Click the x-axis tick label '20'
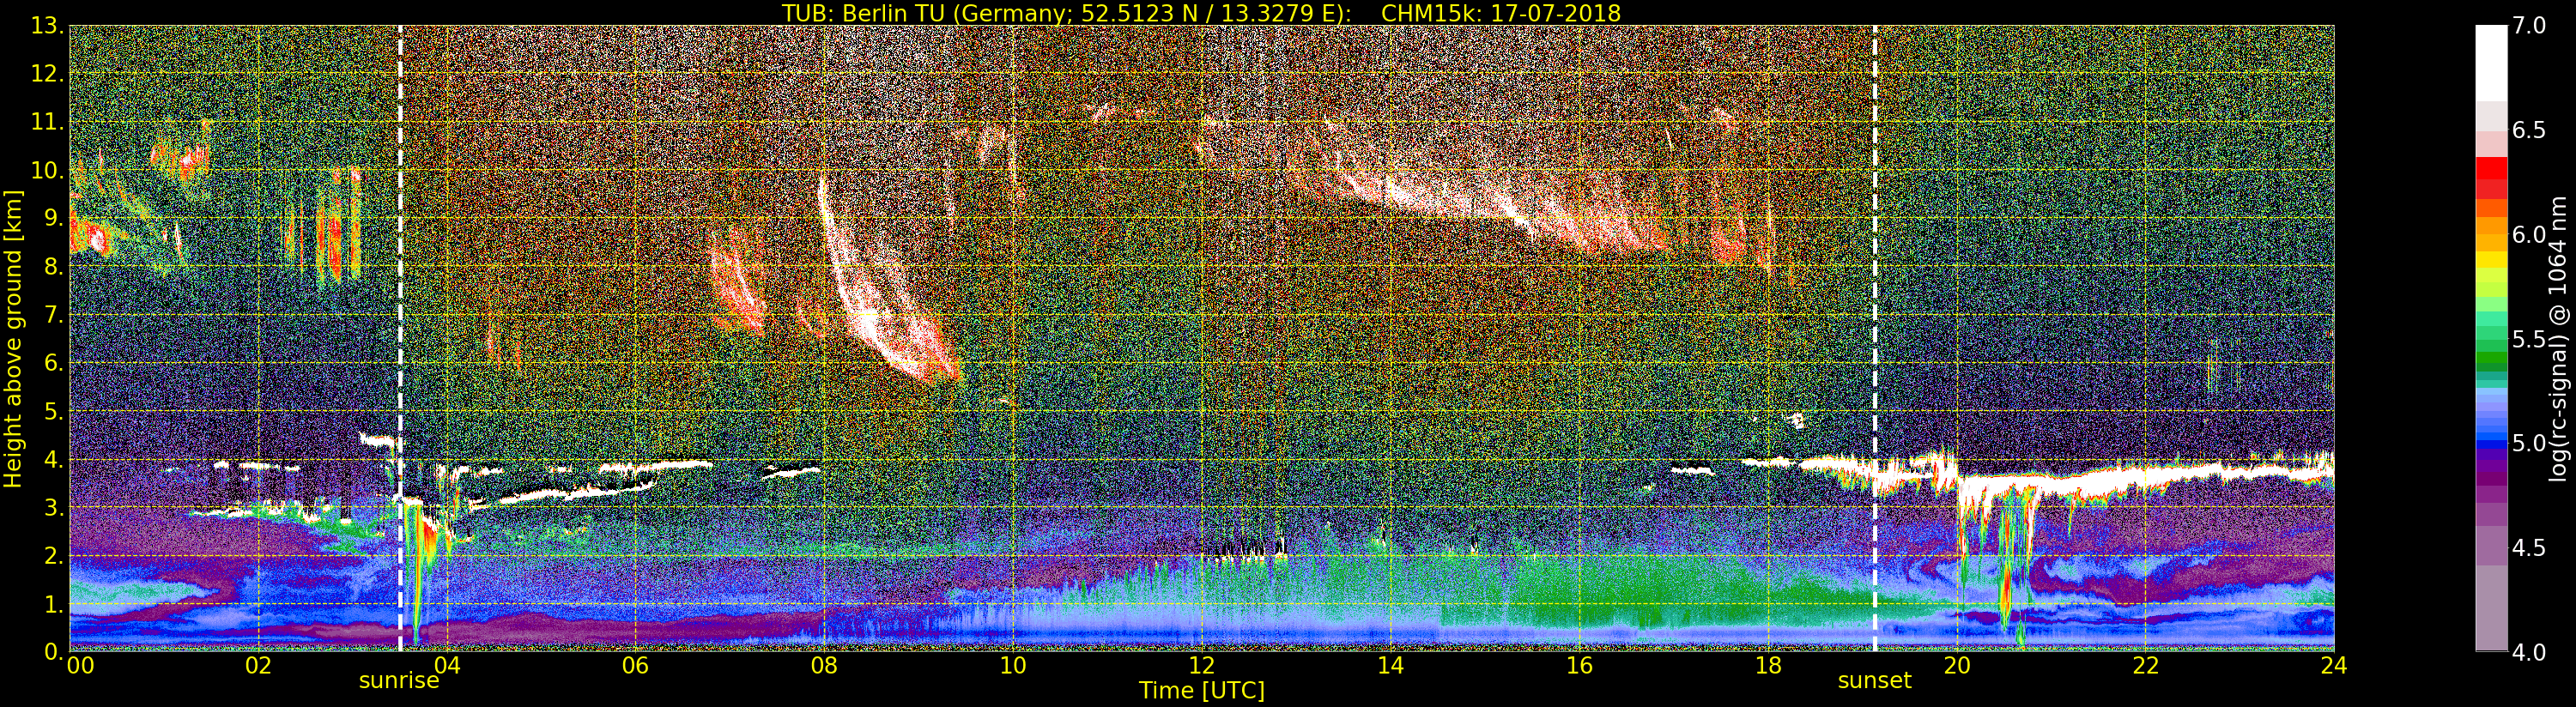Viewport: 2576px width, 707px height. coord(1957,666)
